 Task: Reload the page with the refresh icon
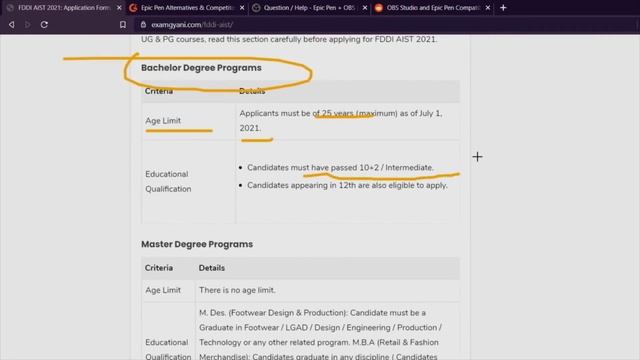click(x=44, y=24)
